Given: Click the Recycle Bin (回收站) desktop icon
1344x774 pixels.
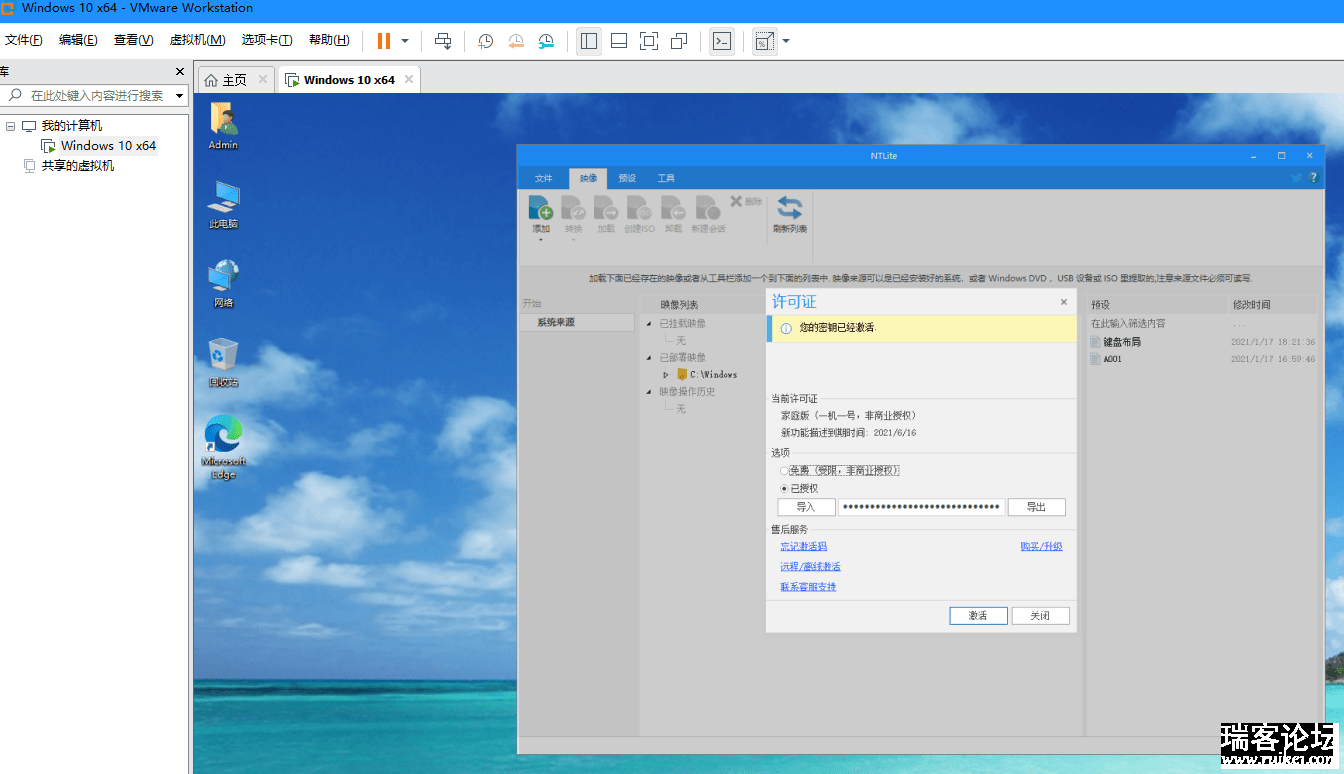Looking at the screenshot, I should pos(223,356).
